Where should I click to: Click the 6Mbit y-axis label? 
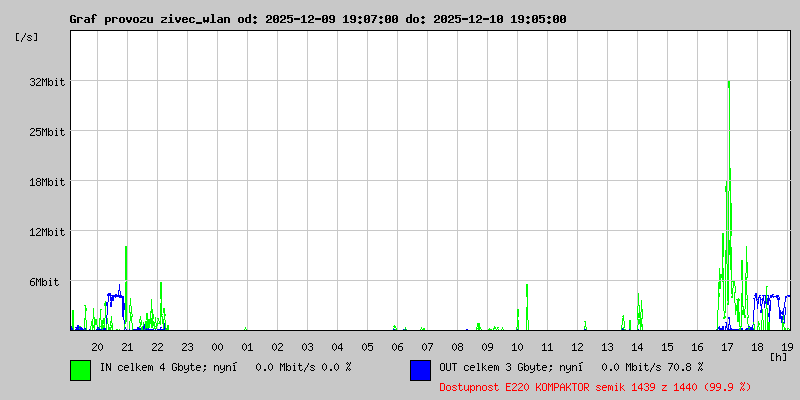pyautogui.click(x=44, y=282)
